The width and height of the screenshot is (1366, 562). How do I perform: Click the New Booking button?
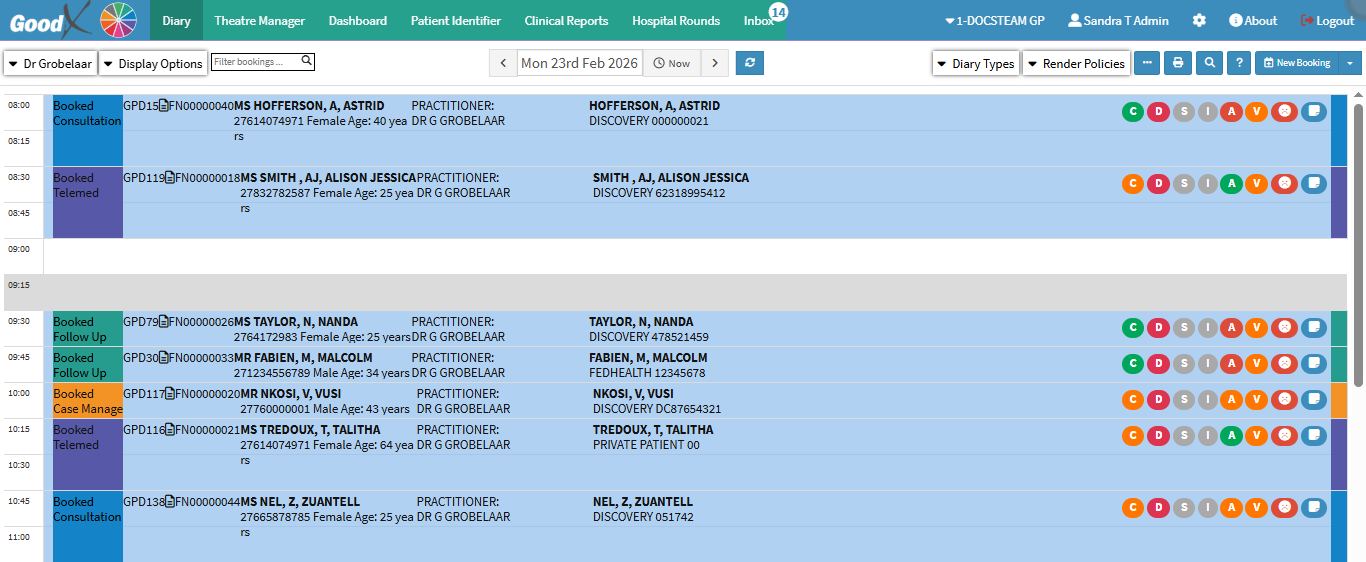point(1297,63)
